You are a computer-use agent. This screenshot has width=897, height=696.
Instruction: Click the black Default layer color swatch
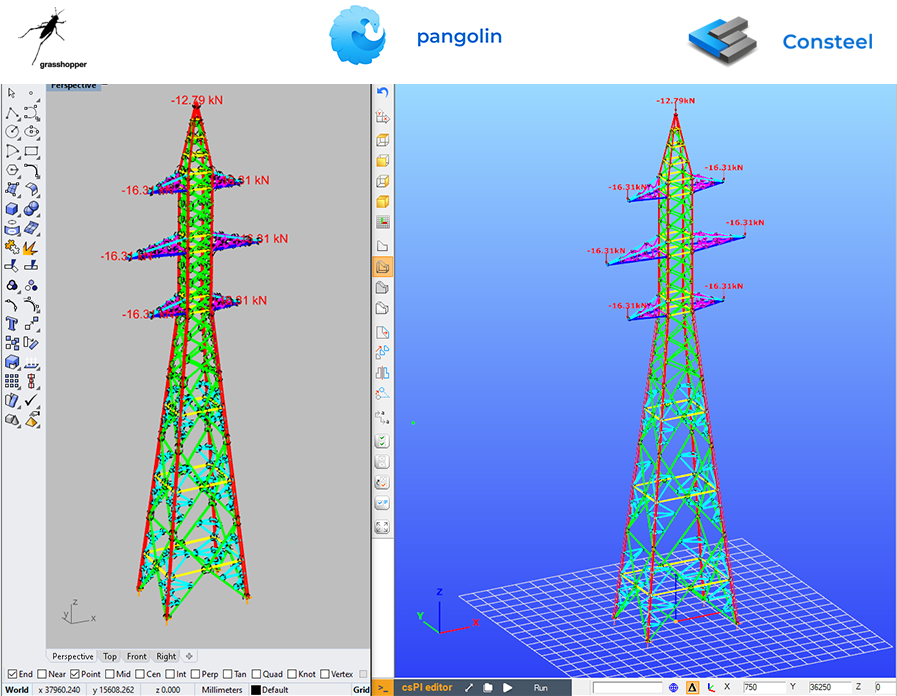(256, 689)
